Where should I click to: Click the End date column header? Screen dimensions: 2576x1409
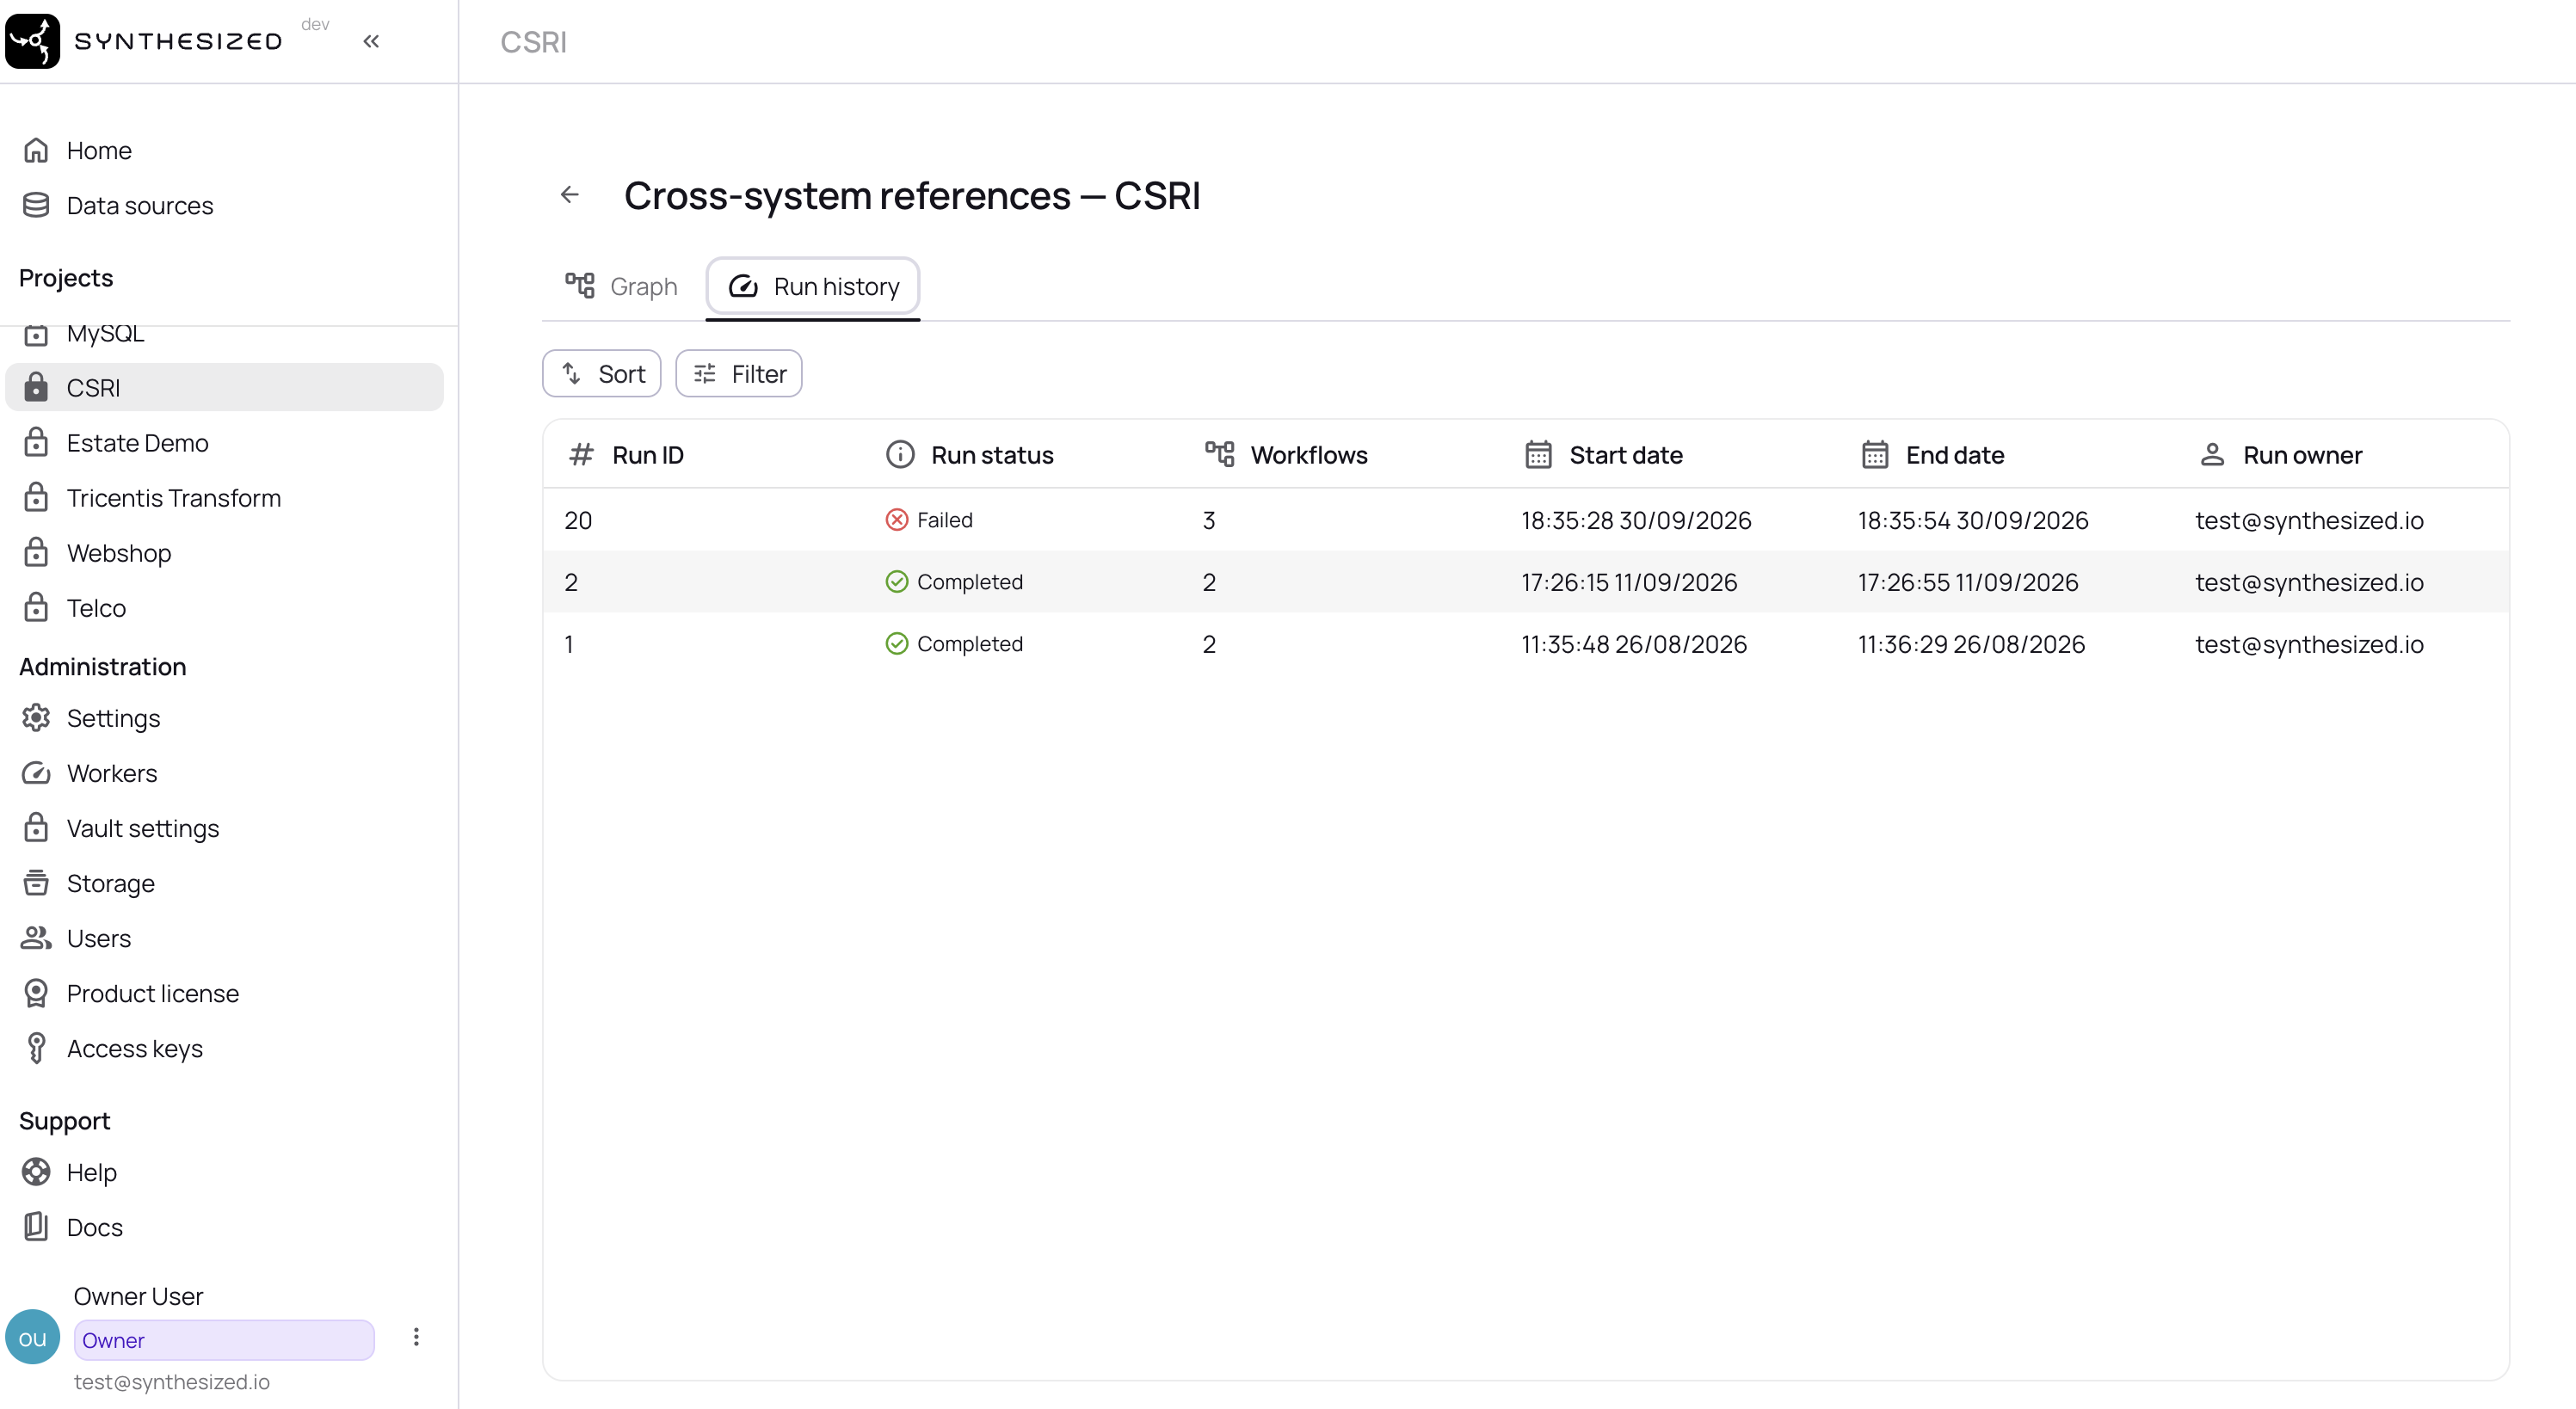click(1932, 455)
